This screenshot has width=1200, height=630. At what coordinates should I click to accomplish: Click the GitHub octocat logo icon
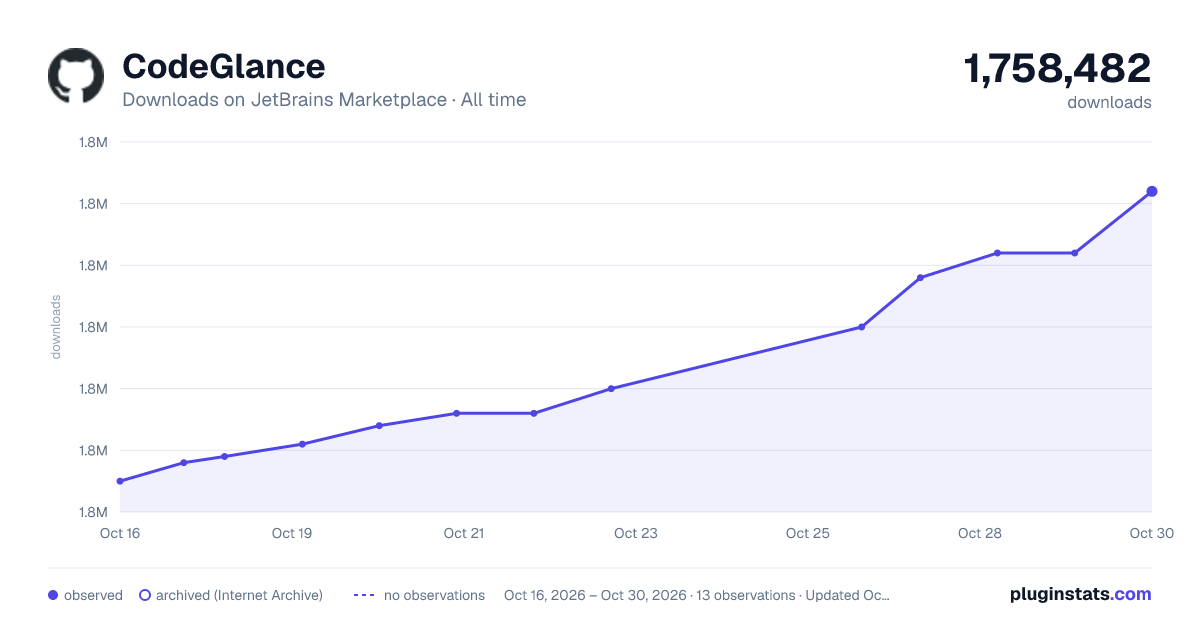[76, 75]
